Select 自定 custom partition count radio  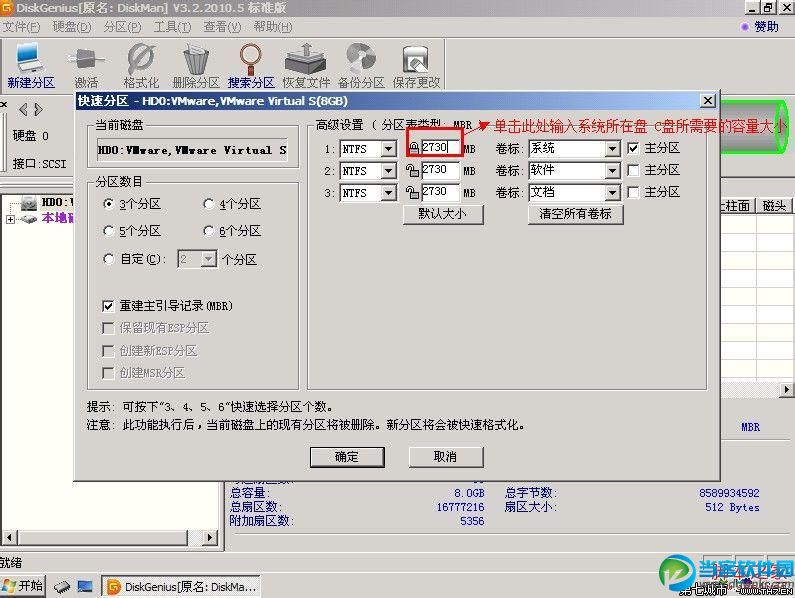pyautogui.click(x=108, y=259)
